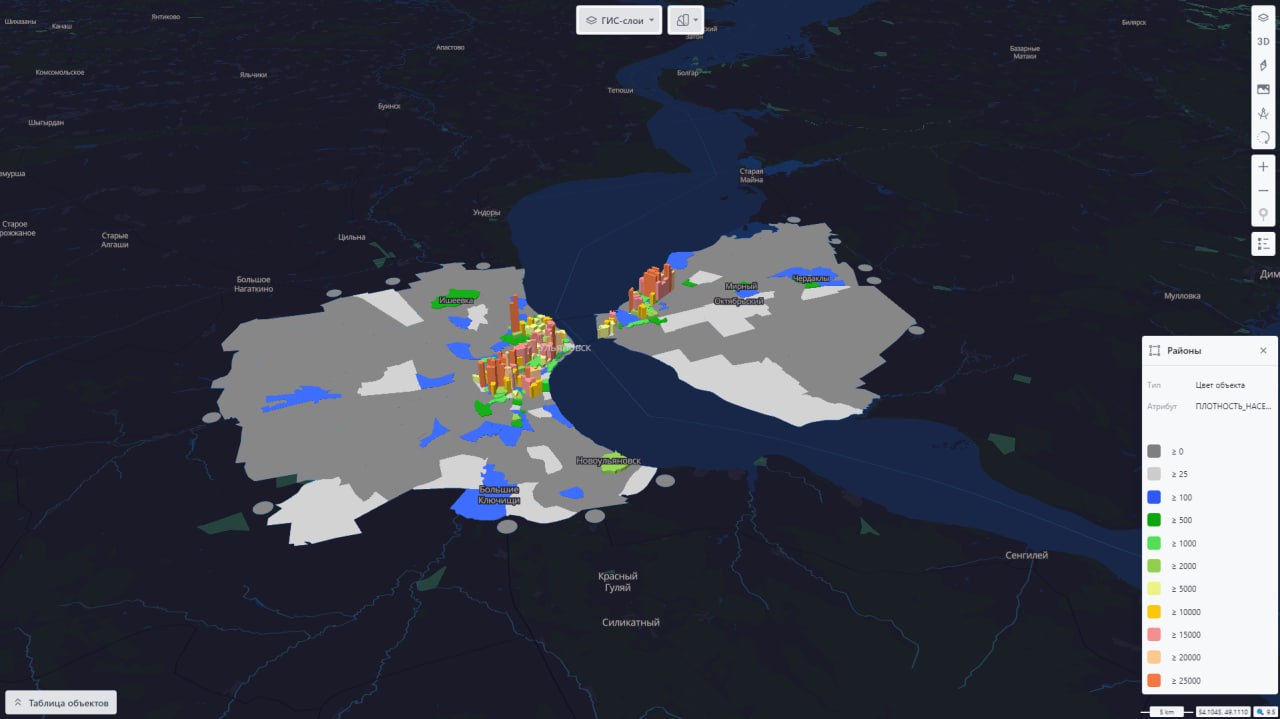Click the Апастово map label
This screenshot has width=1280, height=719.
tap(451, 48)
